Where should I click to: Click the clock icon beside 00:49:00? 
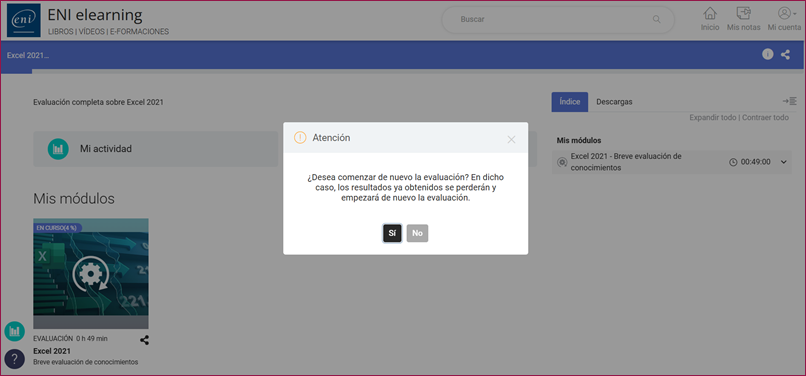point(733,162)
